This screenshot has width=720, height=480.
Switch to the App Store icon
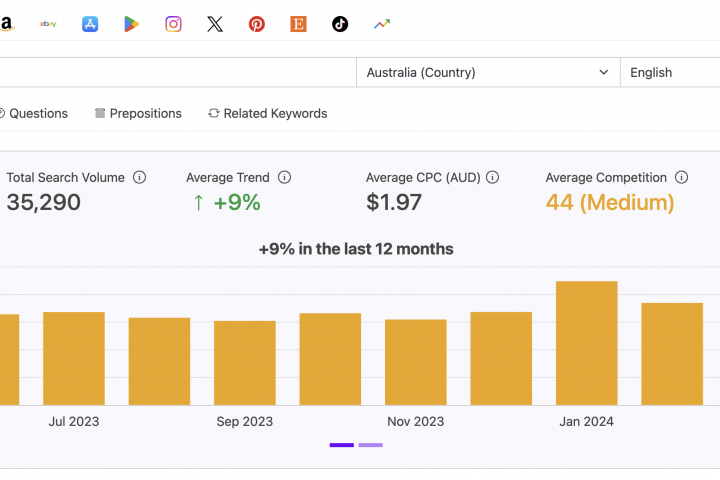point(90,24)
